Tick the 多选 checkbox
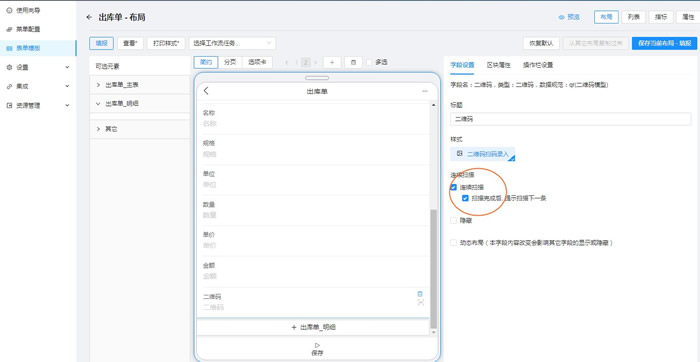The height and width of the screenshot is (362, 700). pyautogui.click(x=369, y=62)
